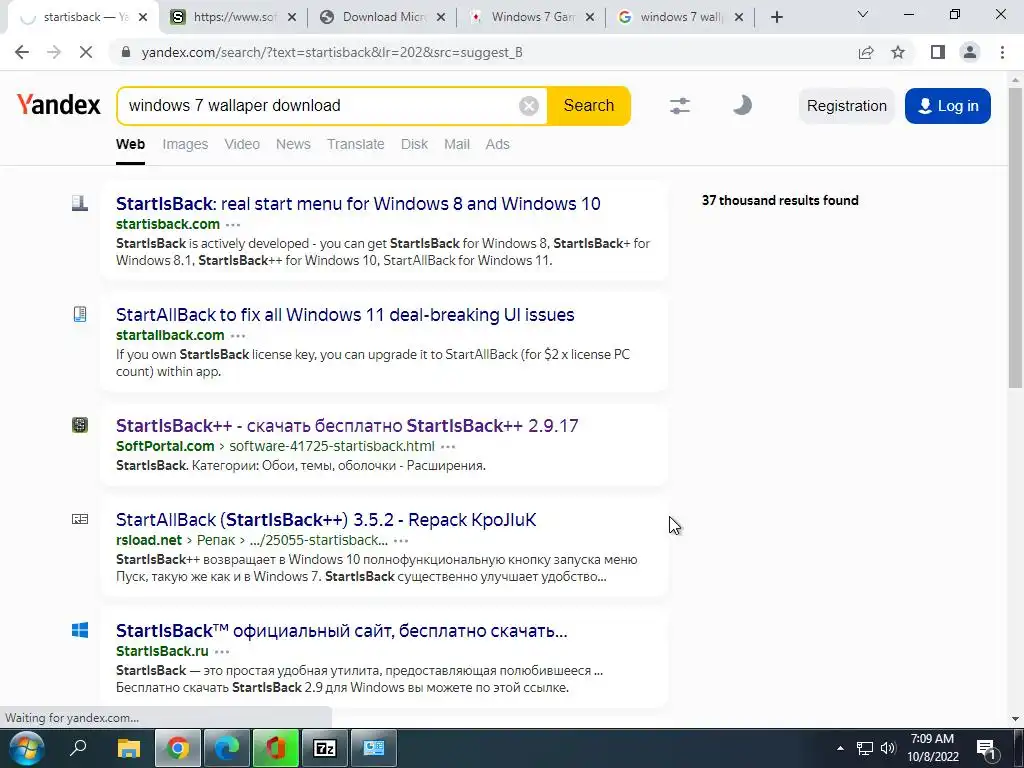The image size is (1024, 768).
Task: Open StartAllBack Windows 11 UI issues result
Action: point(345,315)
